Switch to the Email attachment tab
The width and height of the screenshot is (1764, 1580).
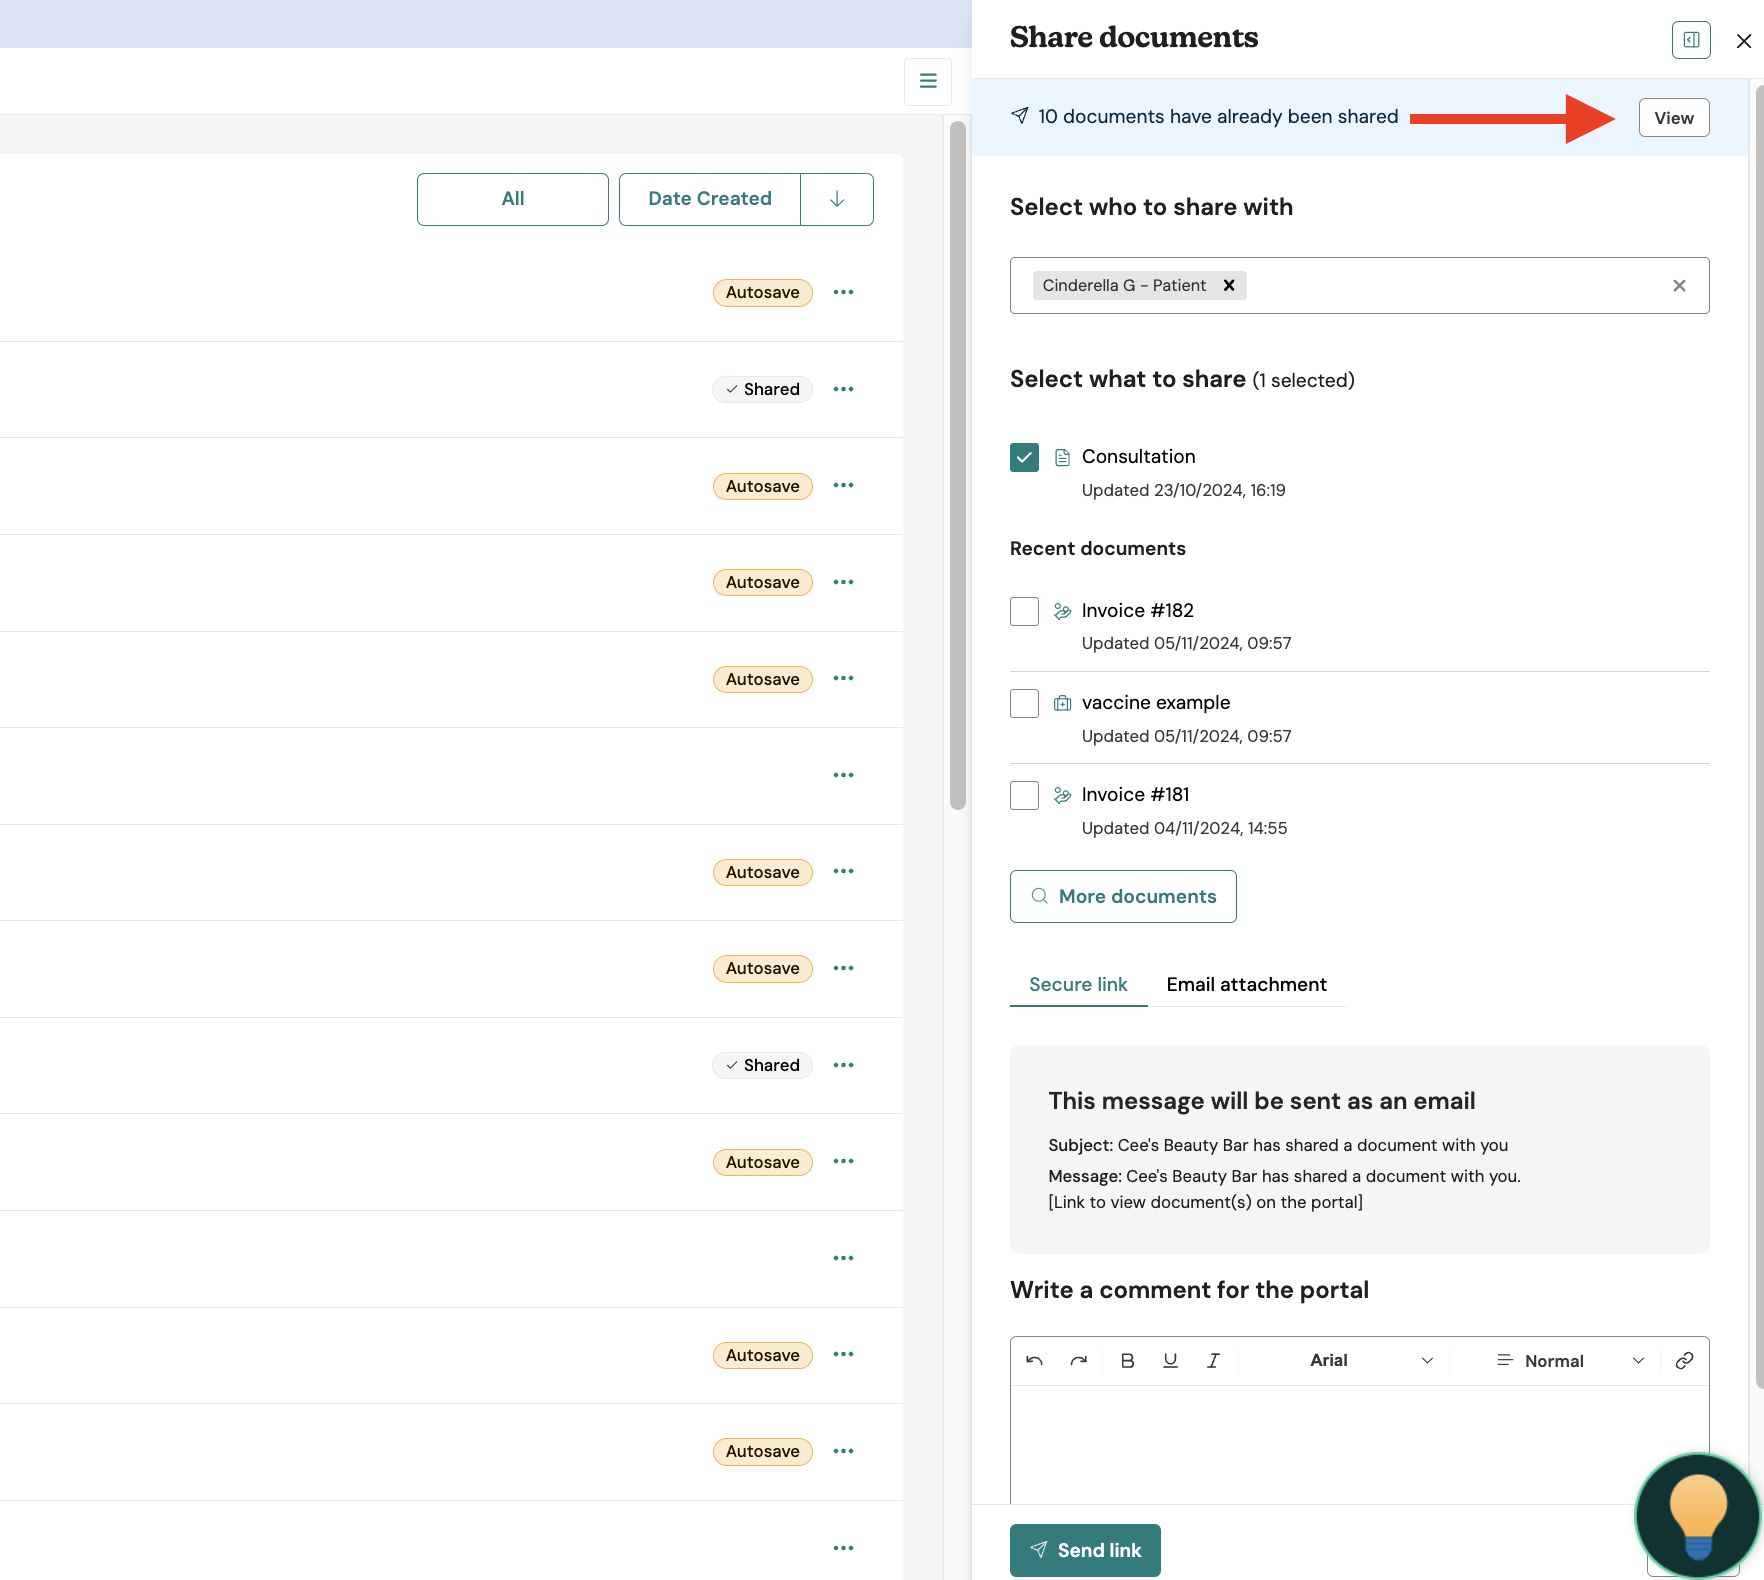coord(1246,984)
